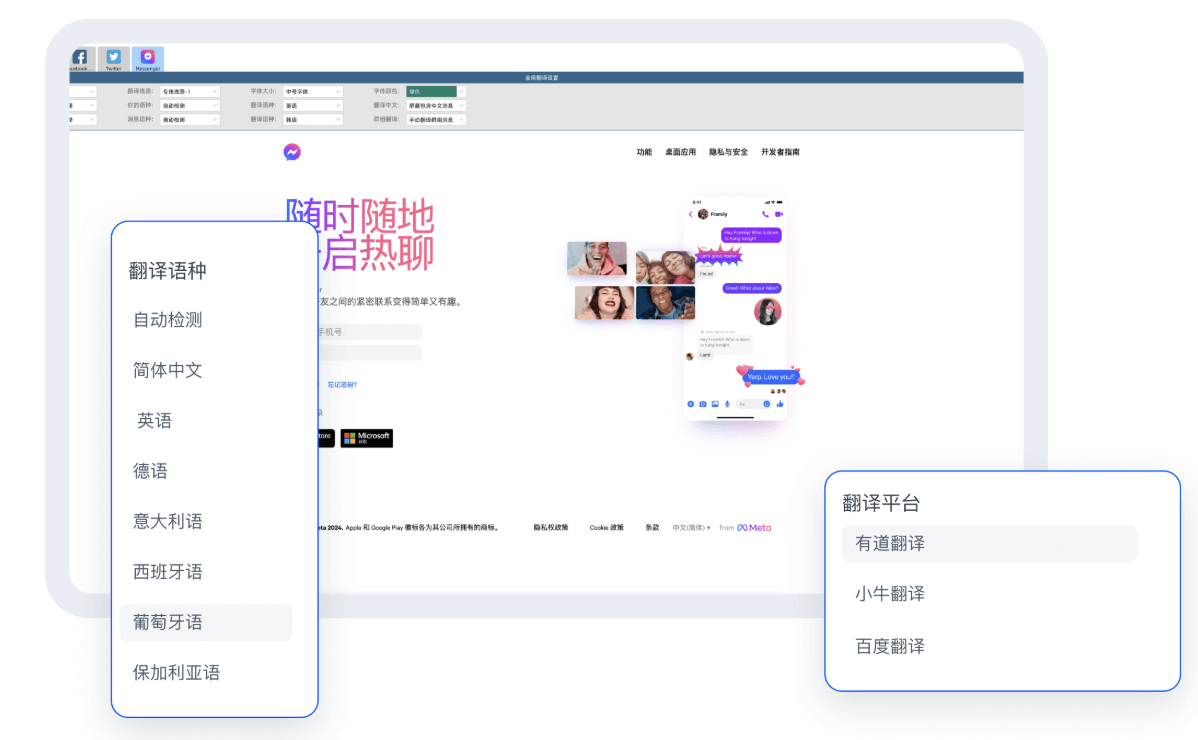Image resolution: width=1198 pixels, height=740 pixels.
Task: Click the Facebook icon in top-left corner
Action: point(80,58)
